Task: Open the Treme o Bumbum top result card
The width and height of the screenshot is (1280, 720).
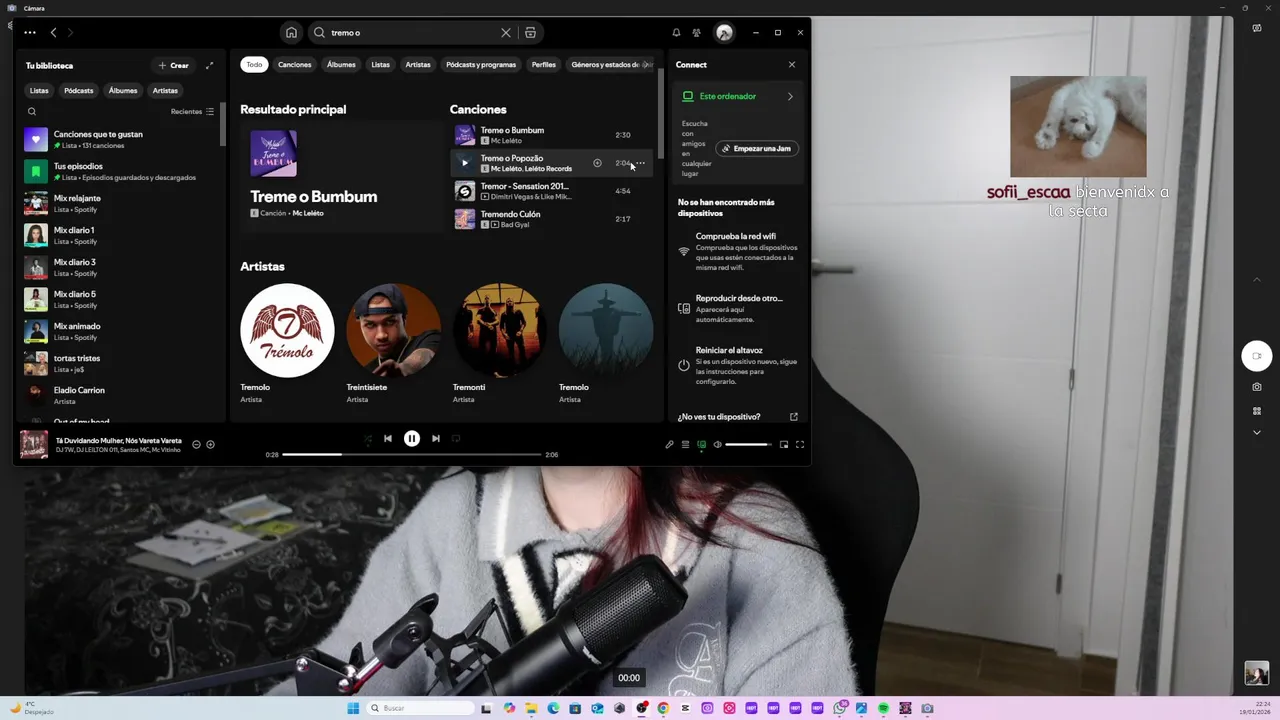Action: (341, 177)
